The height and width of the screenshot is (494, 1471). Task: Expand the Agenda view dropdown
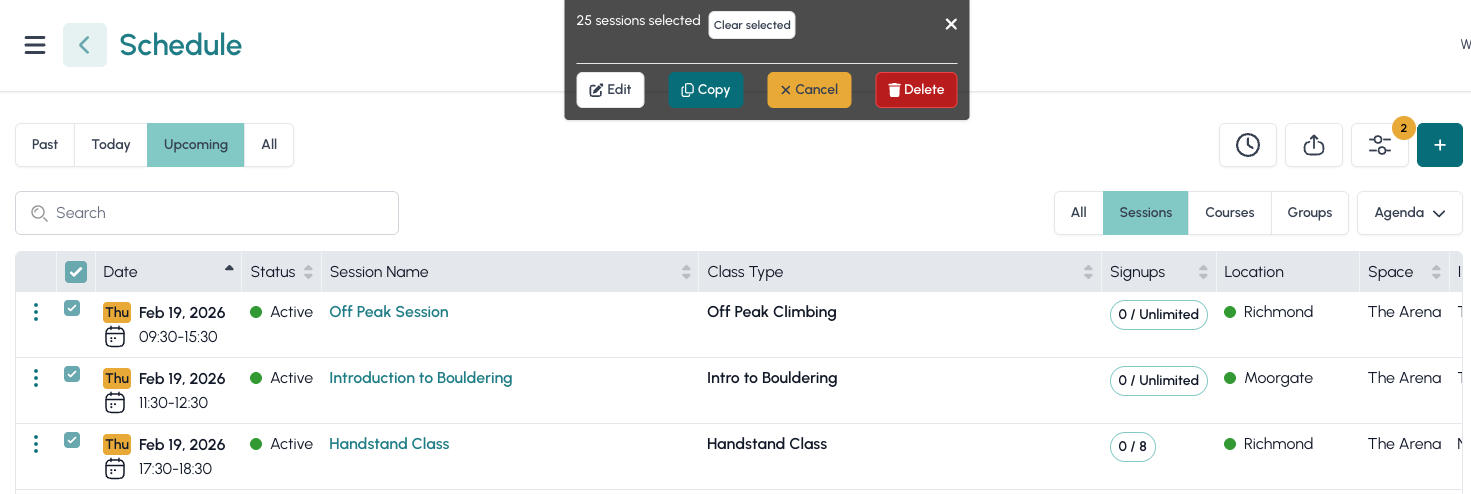click(x=1409, y=213)
